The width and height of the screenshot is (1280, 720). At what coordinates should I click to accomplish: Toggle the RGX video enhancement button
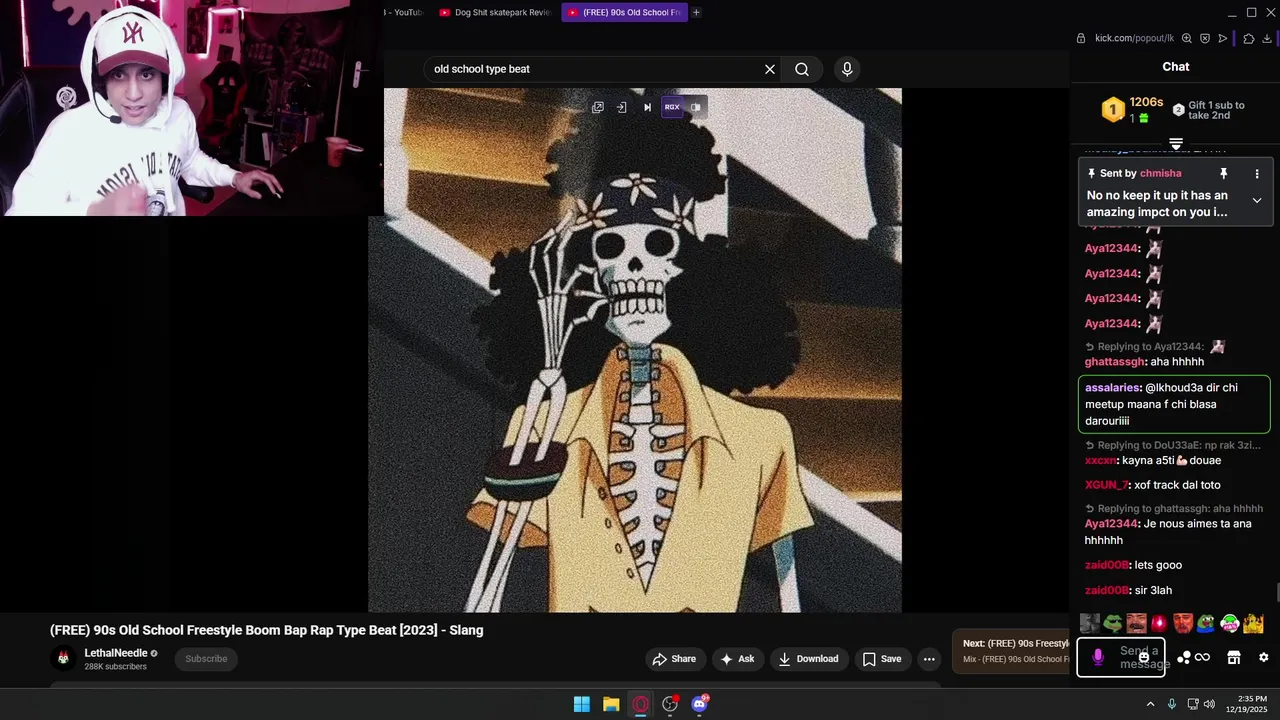coord(672,107)
